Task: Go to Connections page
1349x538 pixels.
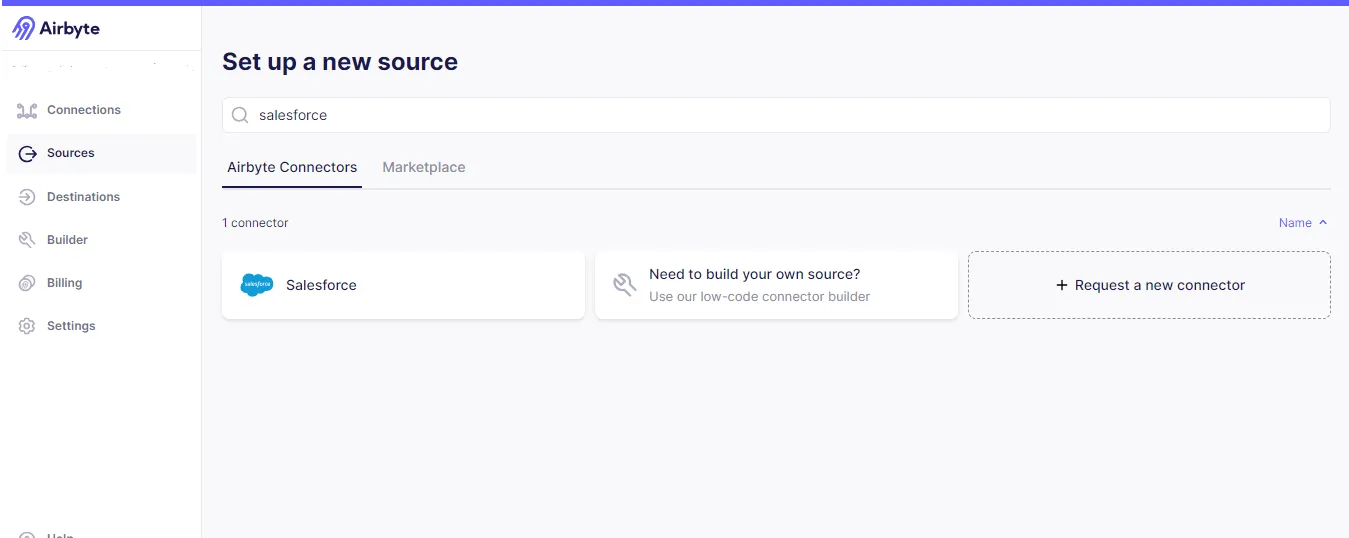Action: 84,110
